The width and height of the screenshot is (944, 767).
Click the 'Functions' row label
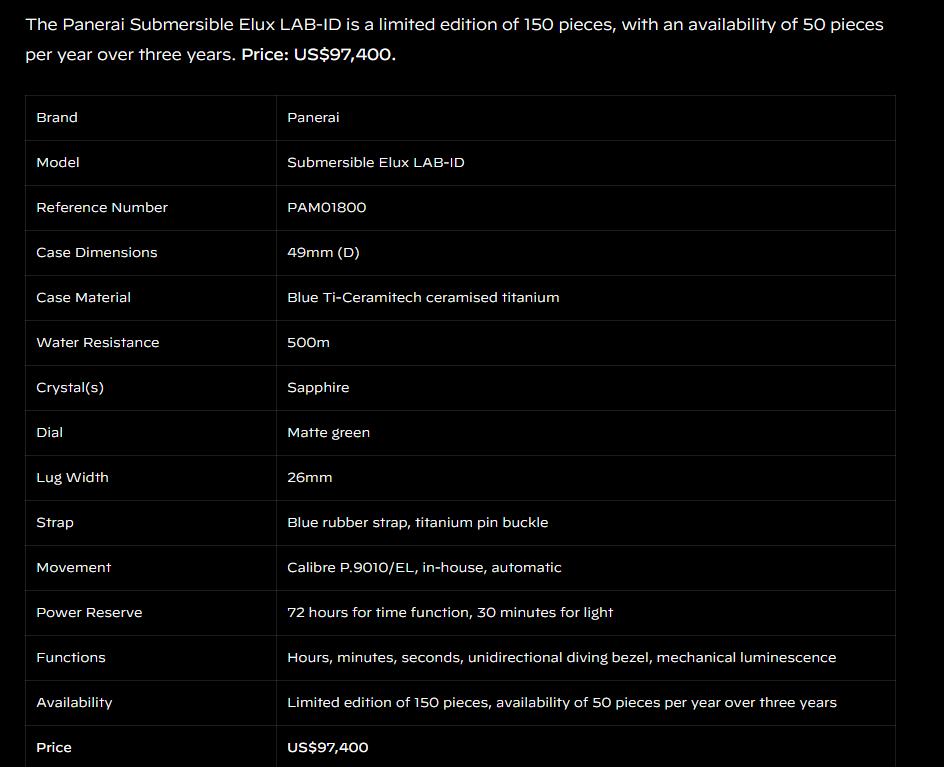tap(70, 658)
